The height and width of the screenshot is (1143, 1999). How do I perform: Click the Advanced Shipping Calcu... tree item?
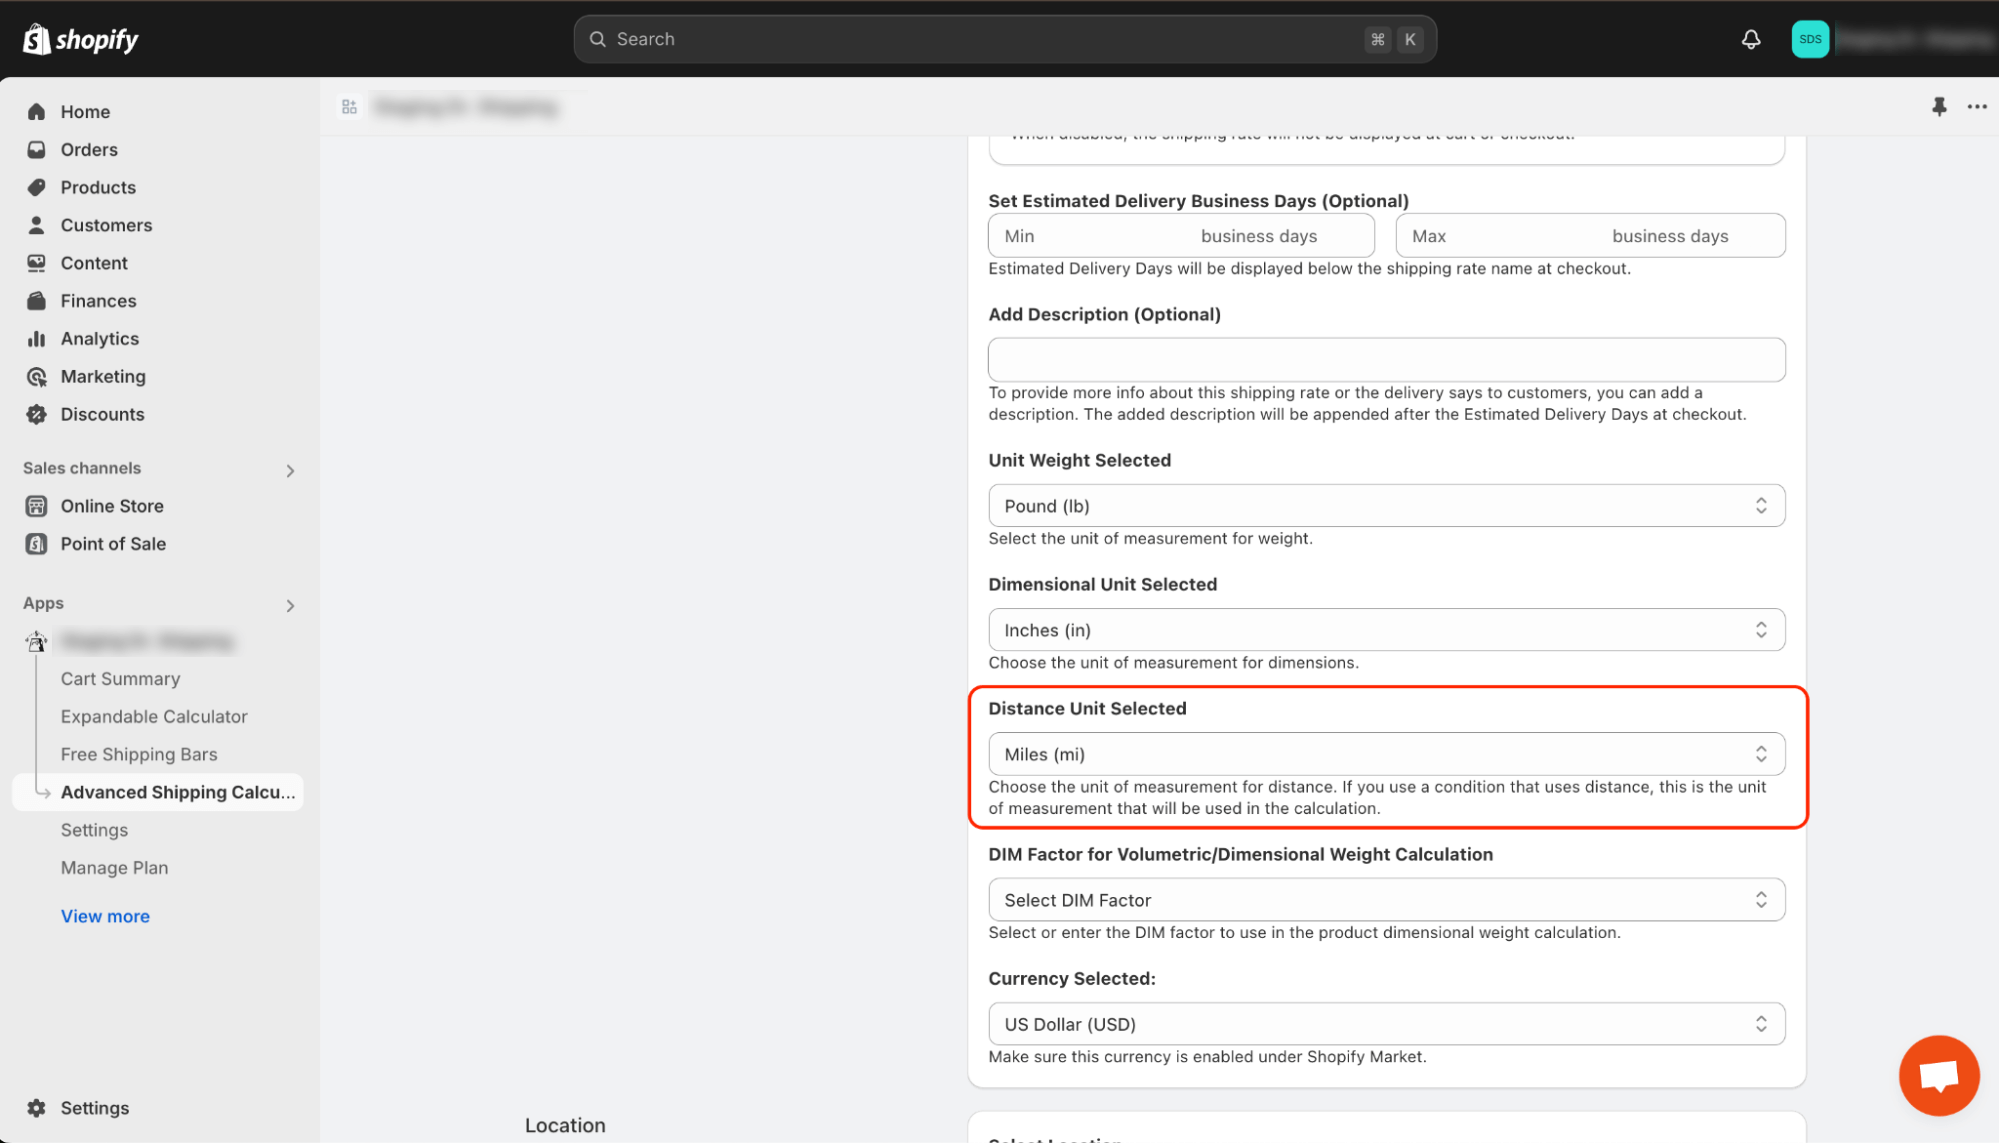click(x=178, y=792)
